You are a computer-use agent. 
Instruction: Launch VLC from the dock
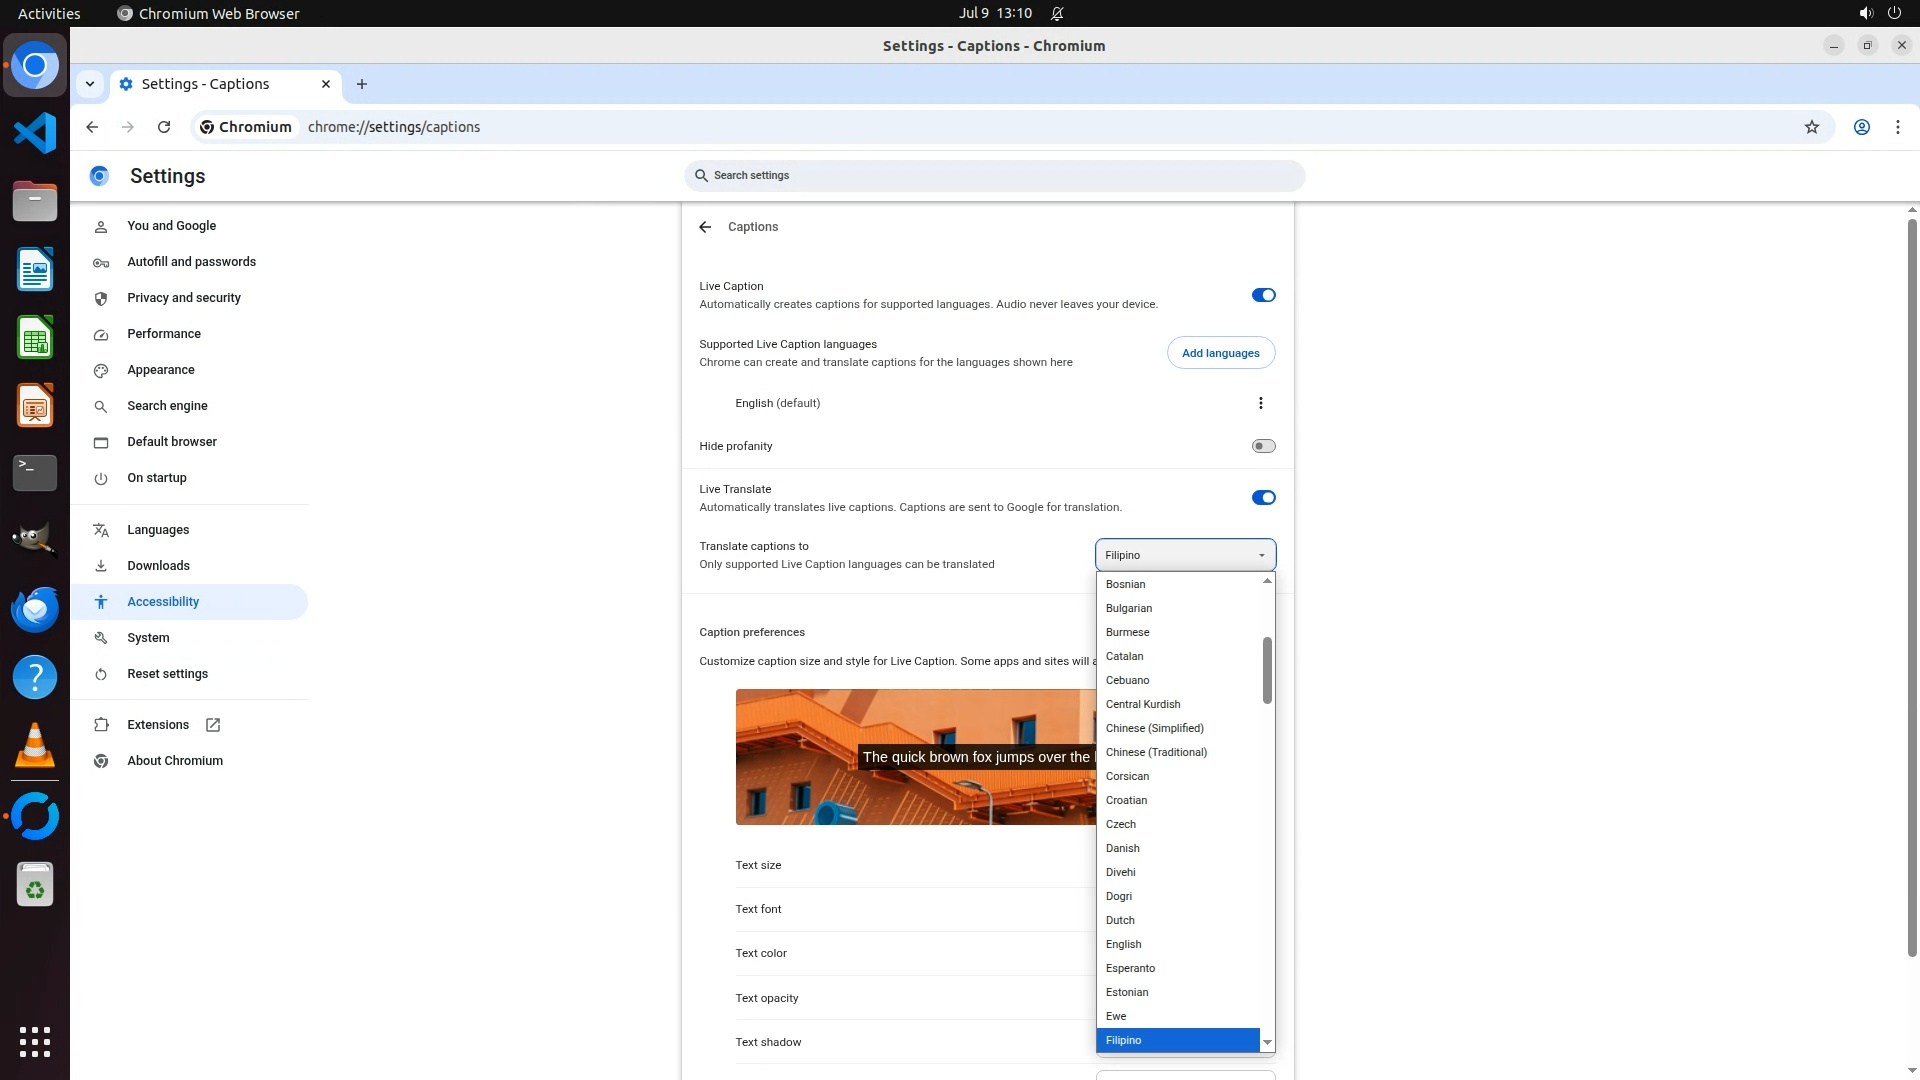pos(35,747)
